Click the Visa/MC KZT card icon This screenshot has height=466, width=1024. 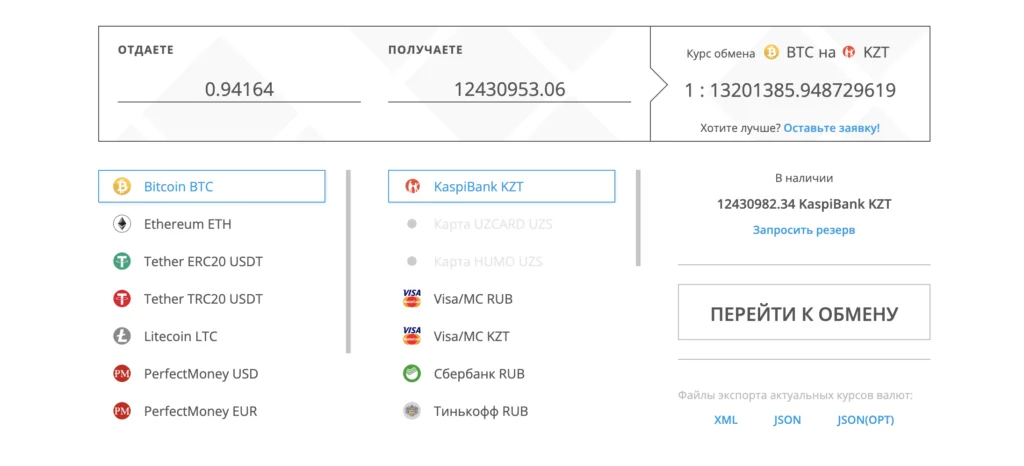(412, 337)
